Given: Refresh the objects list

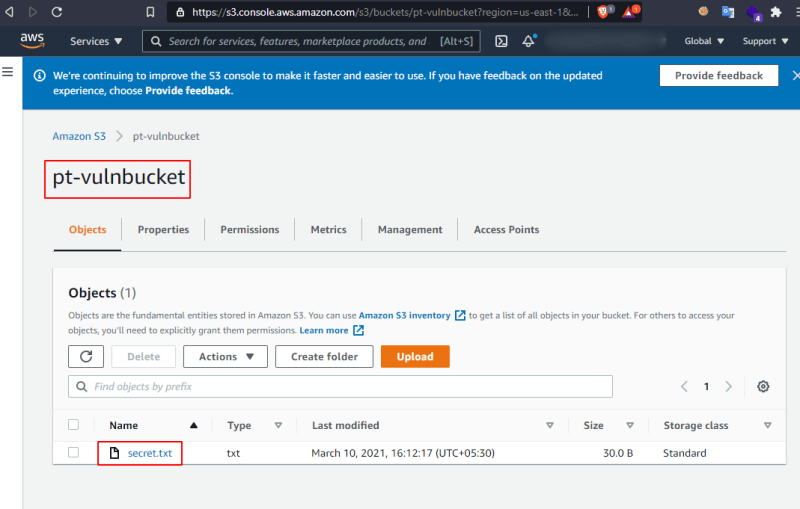Looking at the screenshot, I should click(x=86, y=357).
